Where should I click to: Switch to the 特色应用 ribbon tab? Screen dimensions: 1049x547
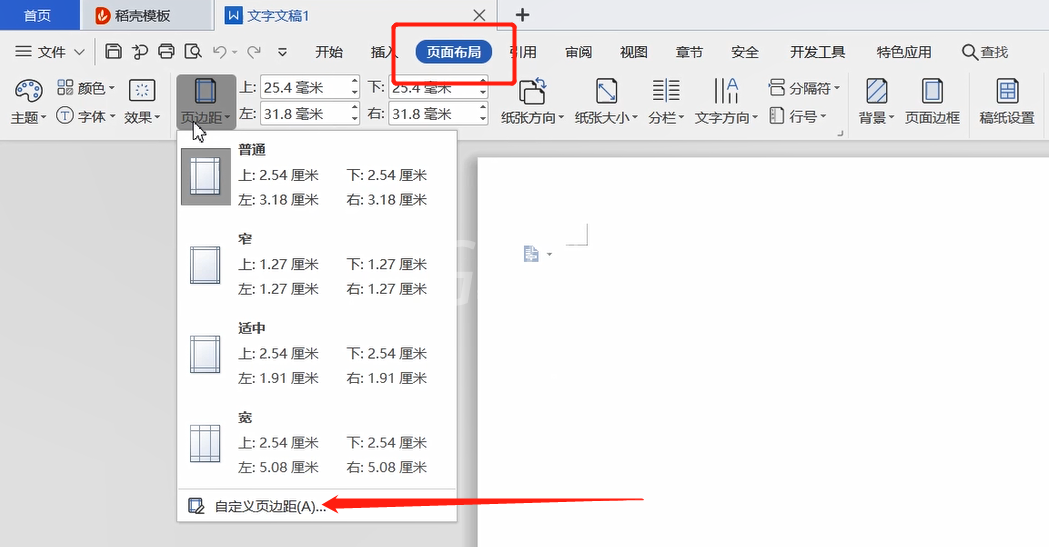coord(904,52)
